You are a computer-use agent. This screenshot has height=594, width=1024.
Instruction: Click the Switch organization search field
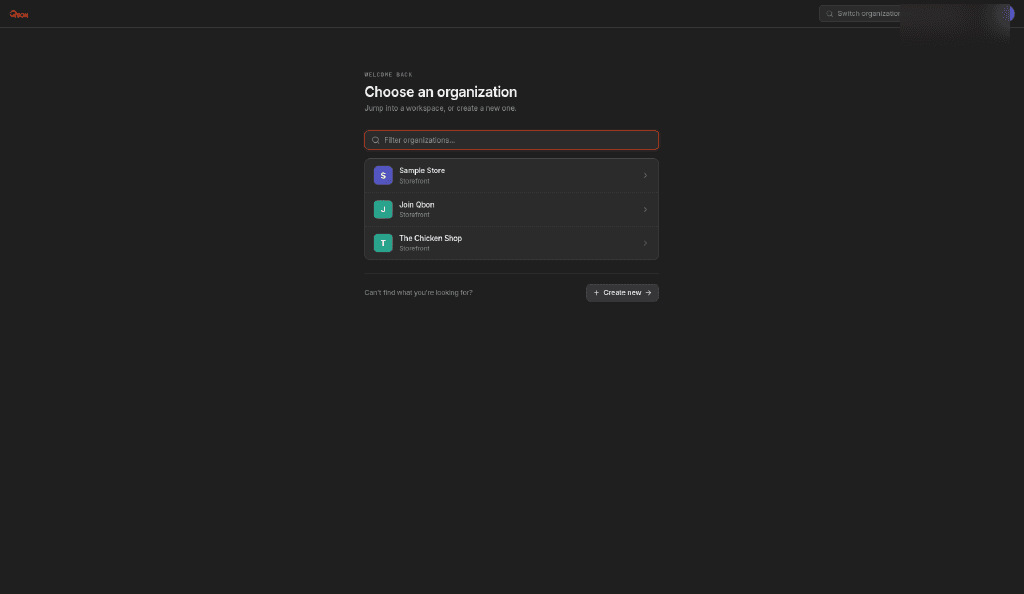point(860,14)
